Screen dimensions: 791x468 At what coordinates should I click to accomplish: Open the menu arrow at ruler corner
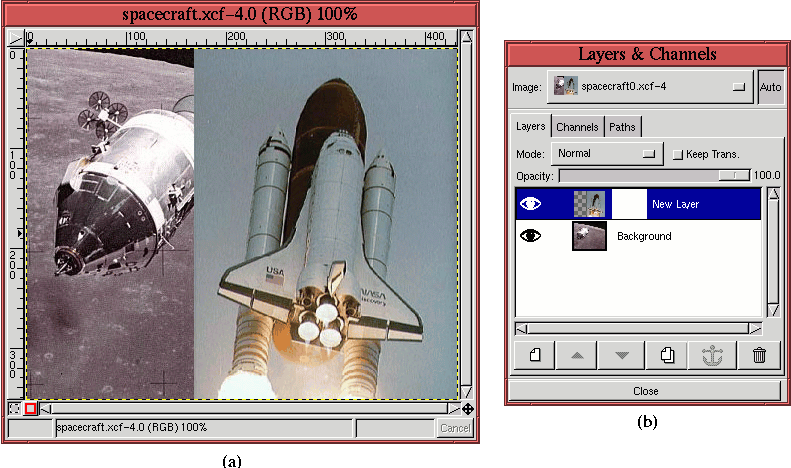15,37
